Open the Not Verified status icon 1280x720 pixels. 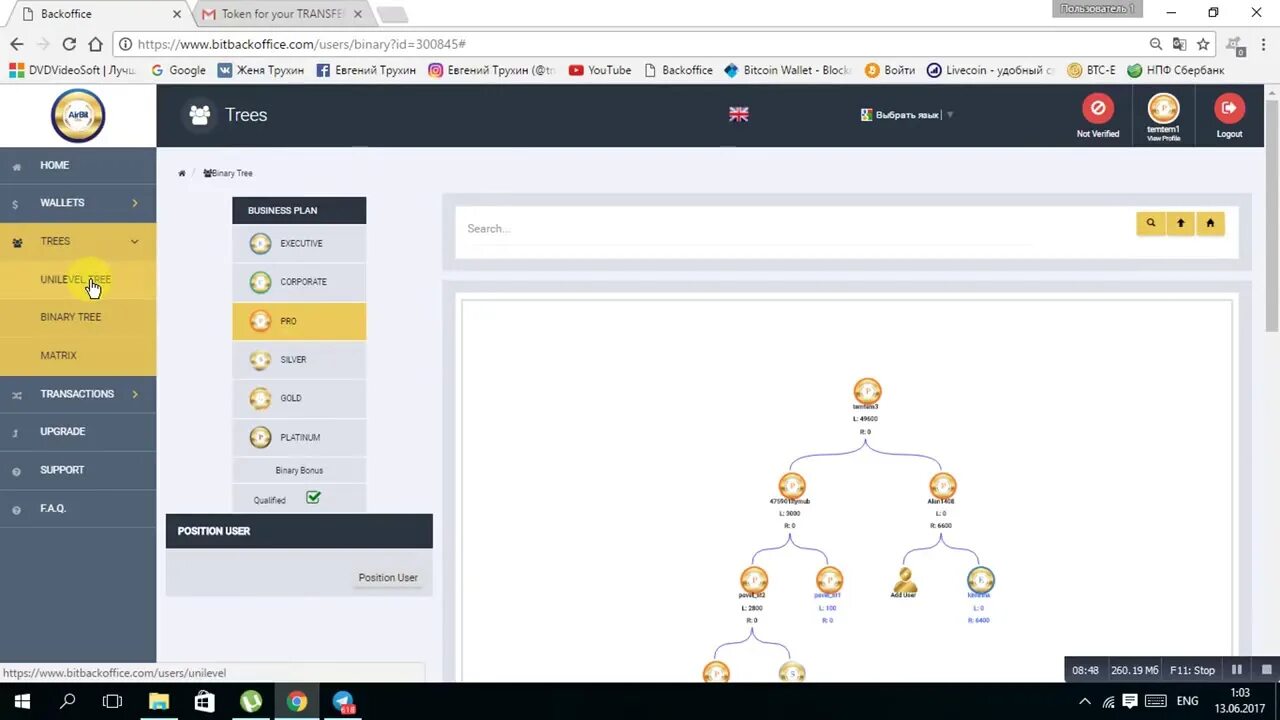(x=1097, y=108)
